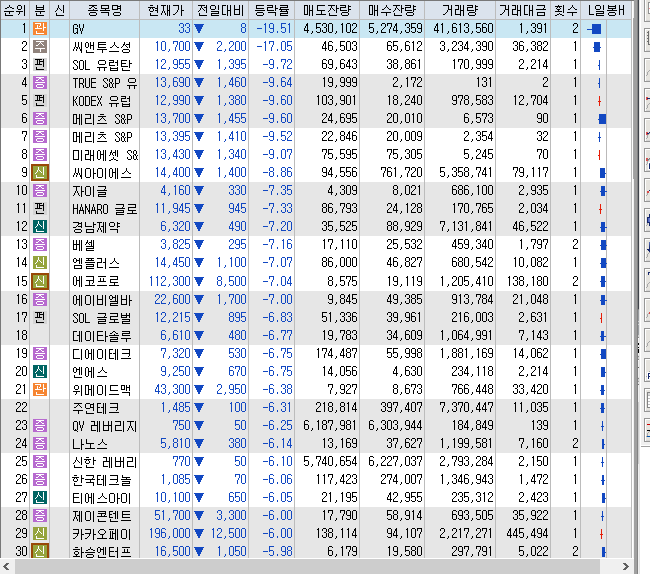
Task: Click the horizontal scrollbar thumb
Action: pos(307,566)
